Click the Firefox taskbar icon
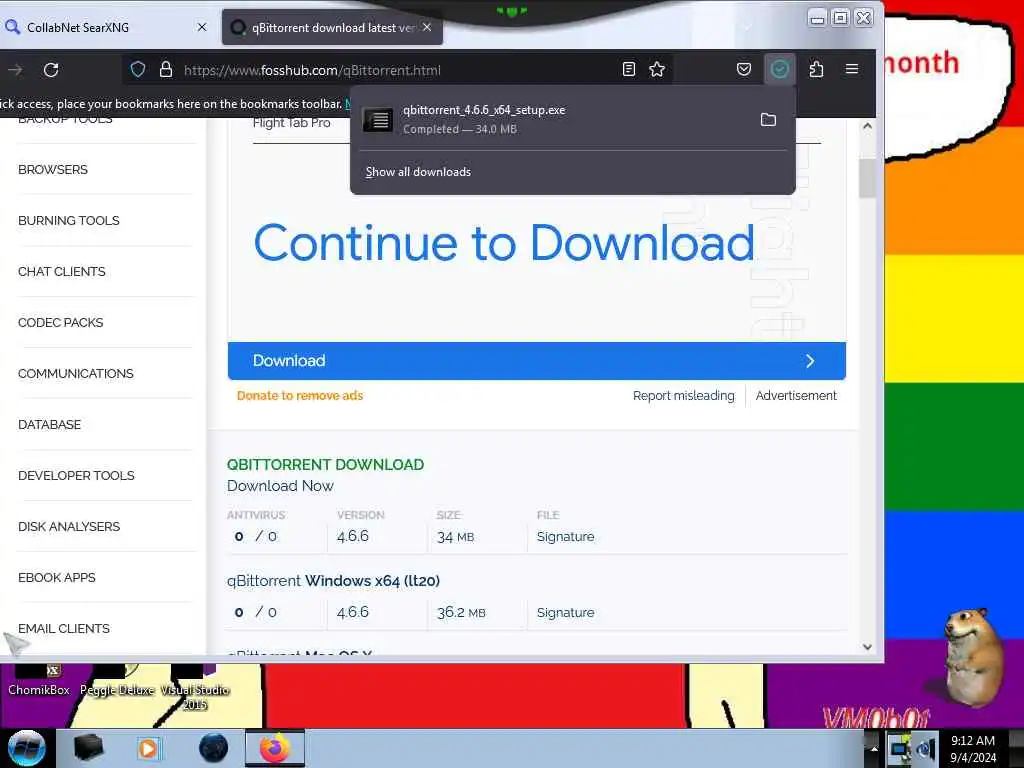This screenshot has width=1024, height=768. (x=275, y=748)
